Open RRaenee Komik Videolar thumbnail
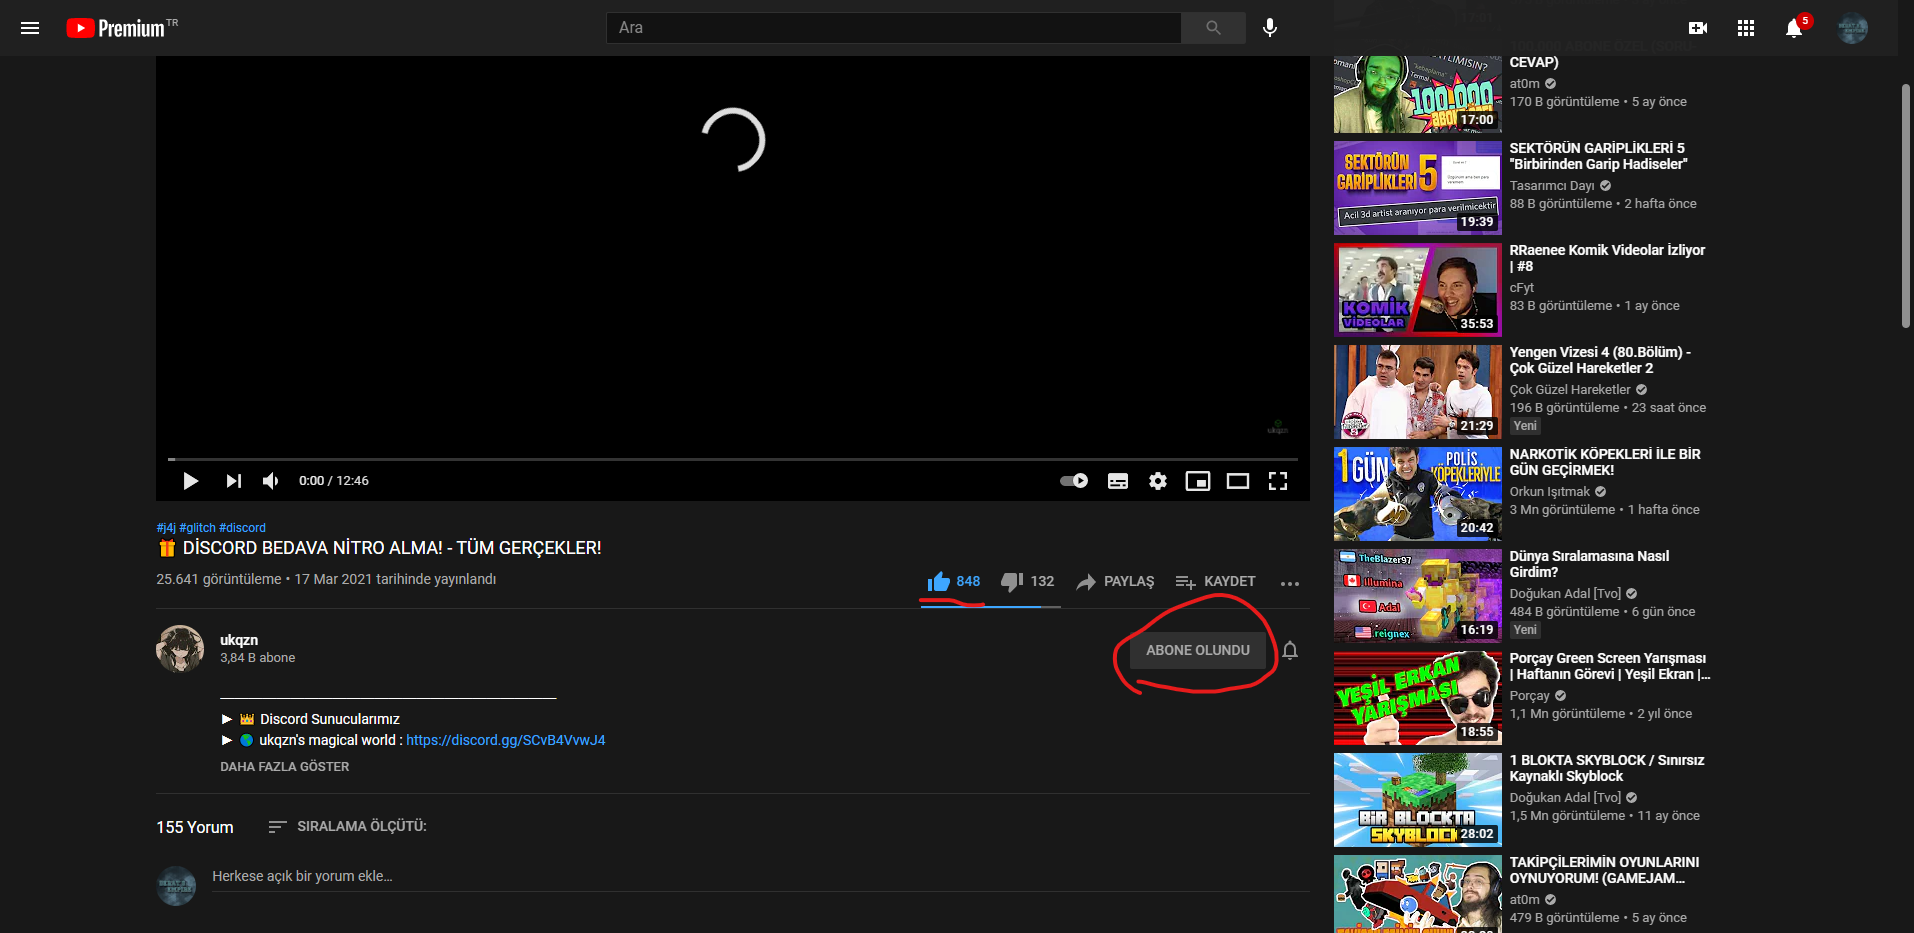1914x933 pixels. click(x=1418, y=290)
